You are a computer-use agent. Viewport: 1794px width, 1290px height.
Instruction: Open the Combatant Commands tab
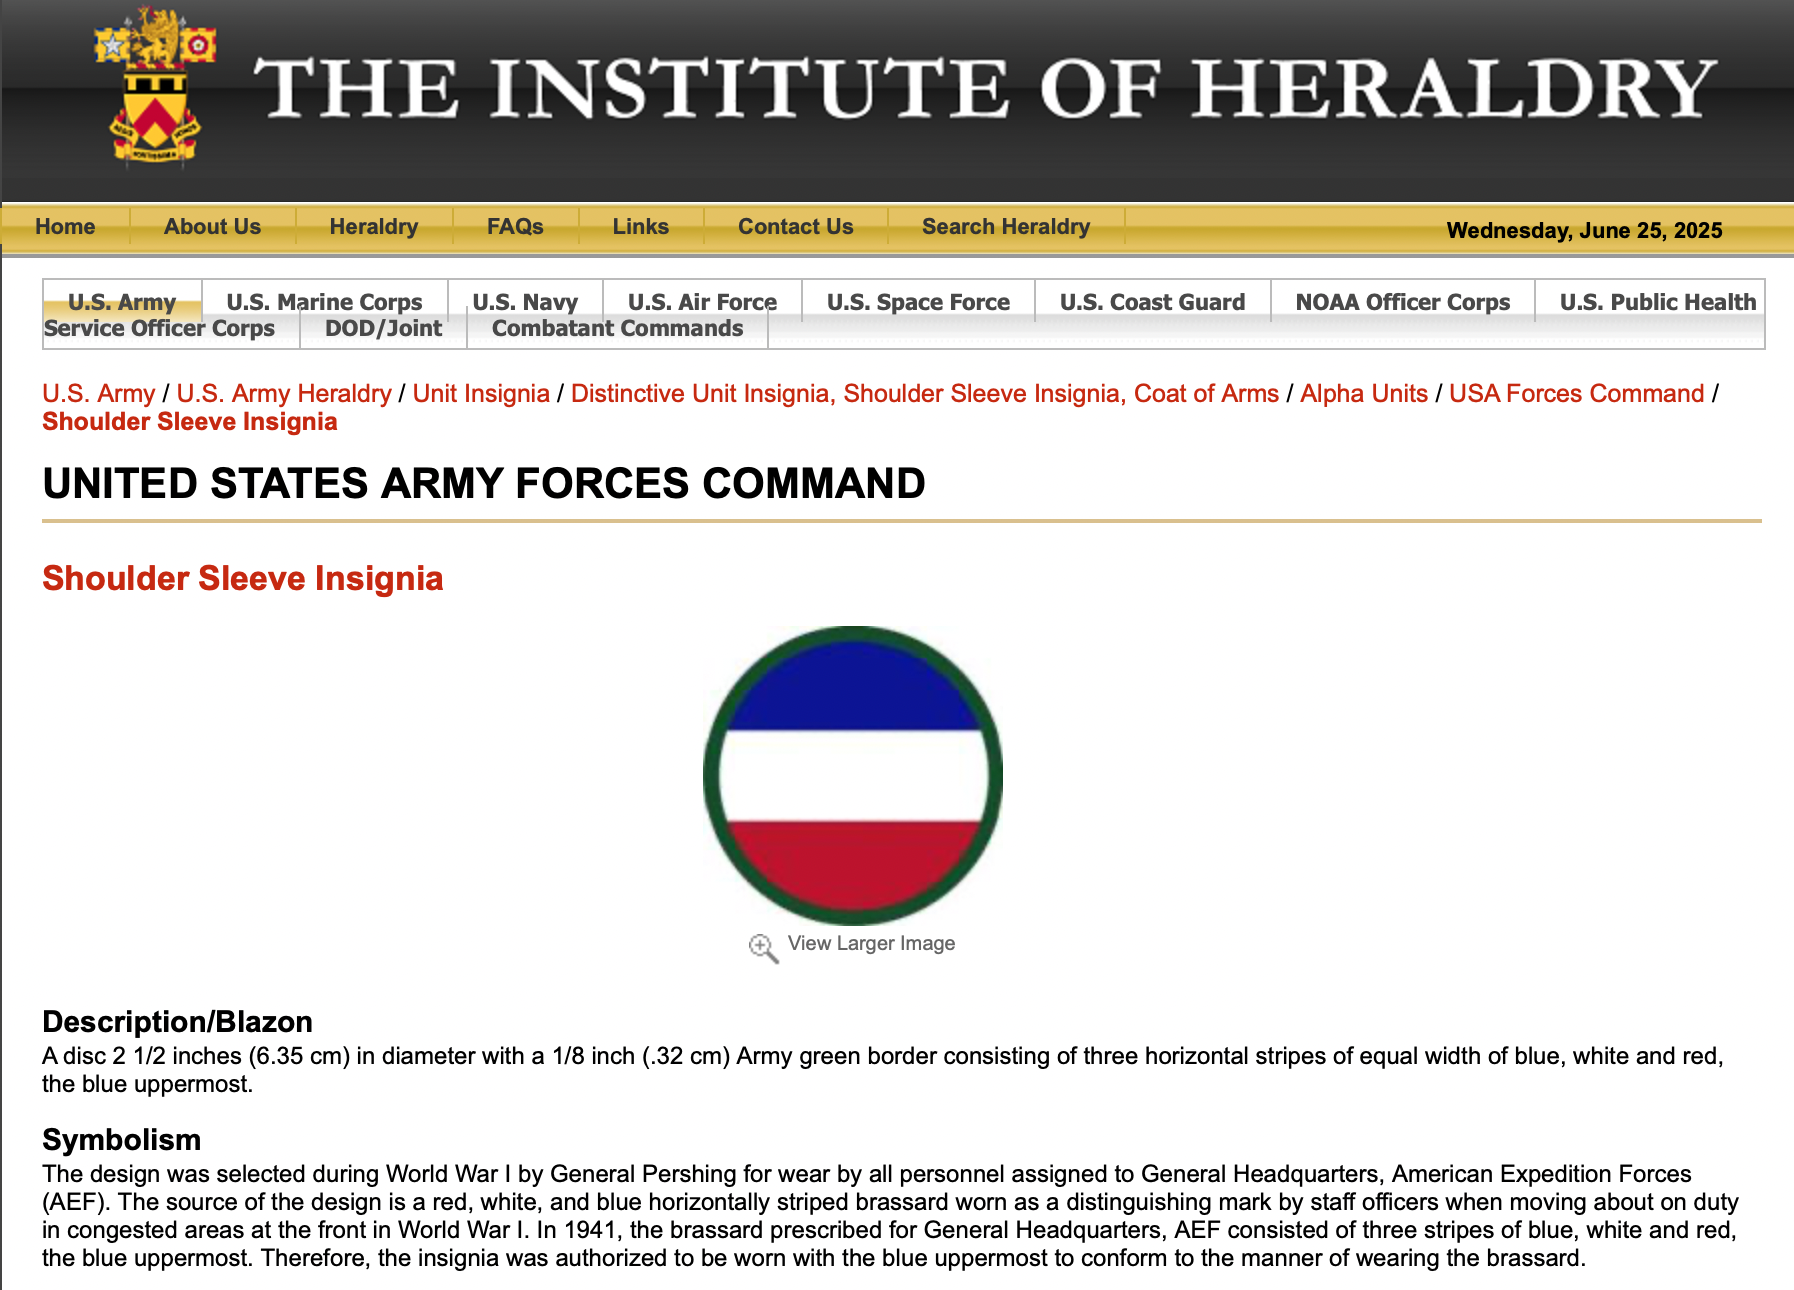(617, 328)
